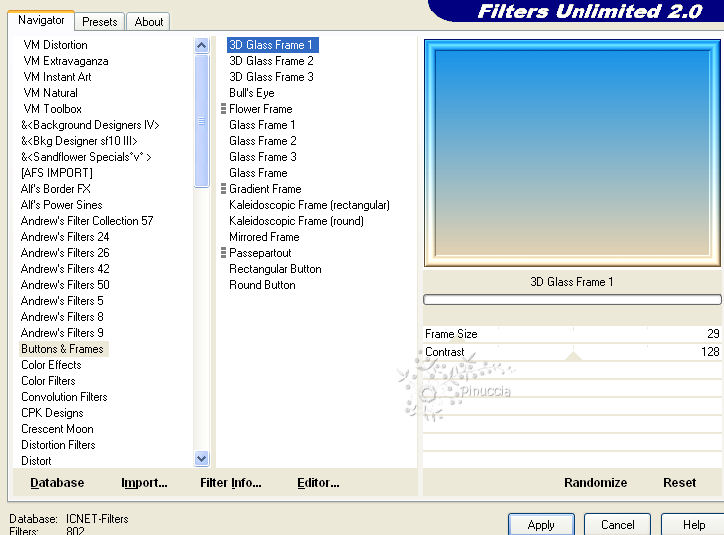The image size is (724, 535).
Task: Click the category list scroll-up arrow
Action: click(x=201, y=45)
